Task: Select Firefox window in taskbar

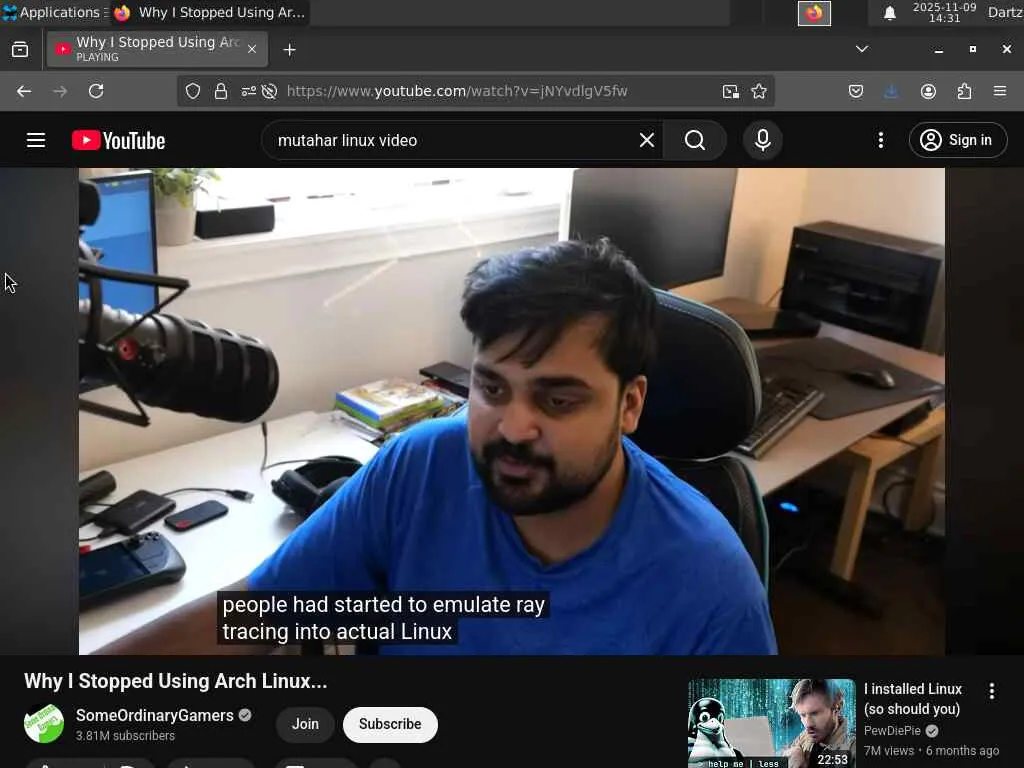Action: click(x=209, y=12)
